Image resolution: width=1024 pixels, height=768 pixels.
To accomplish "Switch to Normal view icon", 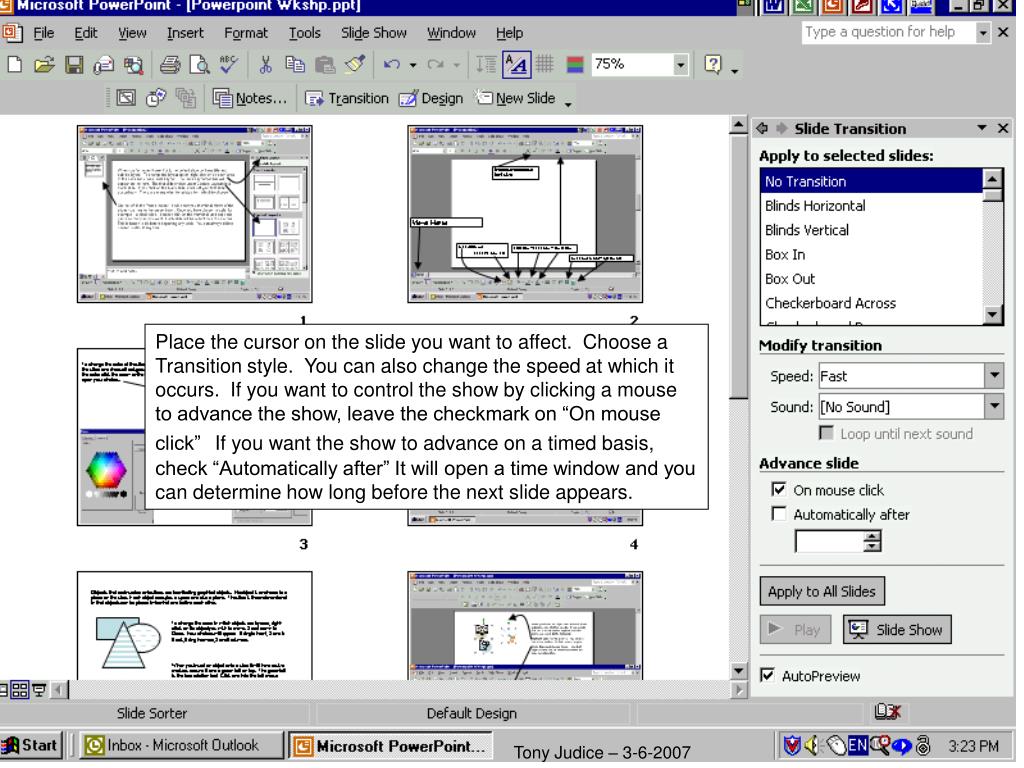I will click(3, 690).
